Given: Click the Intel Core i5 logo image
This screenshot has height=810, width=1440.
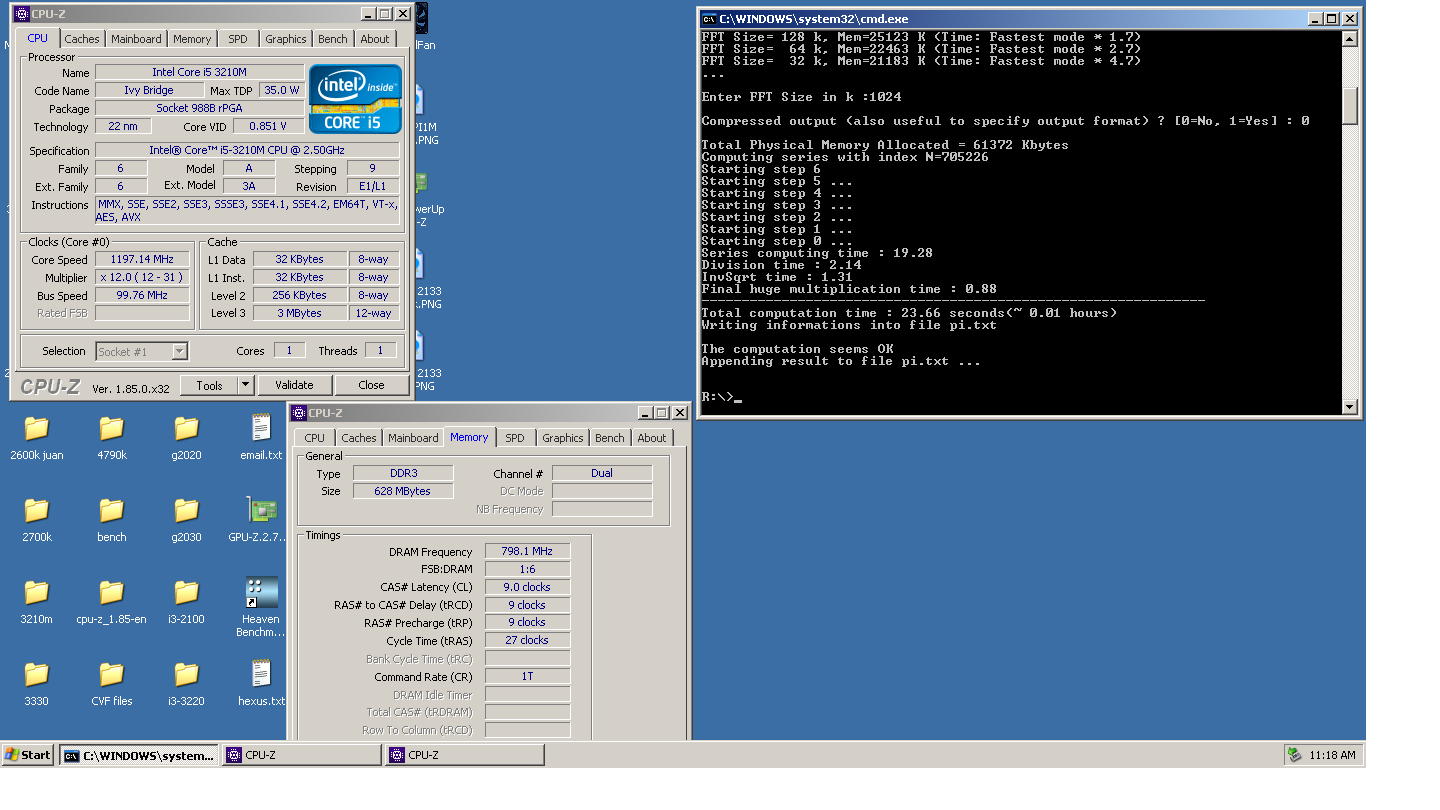Looking at the screenshot, I should coord(356,99).
